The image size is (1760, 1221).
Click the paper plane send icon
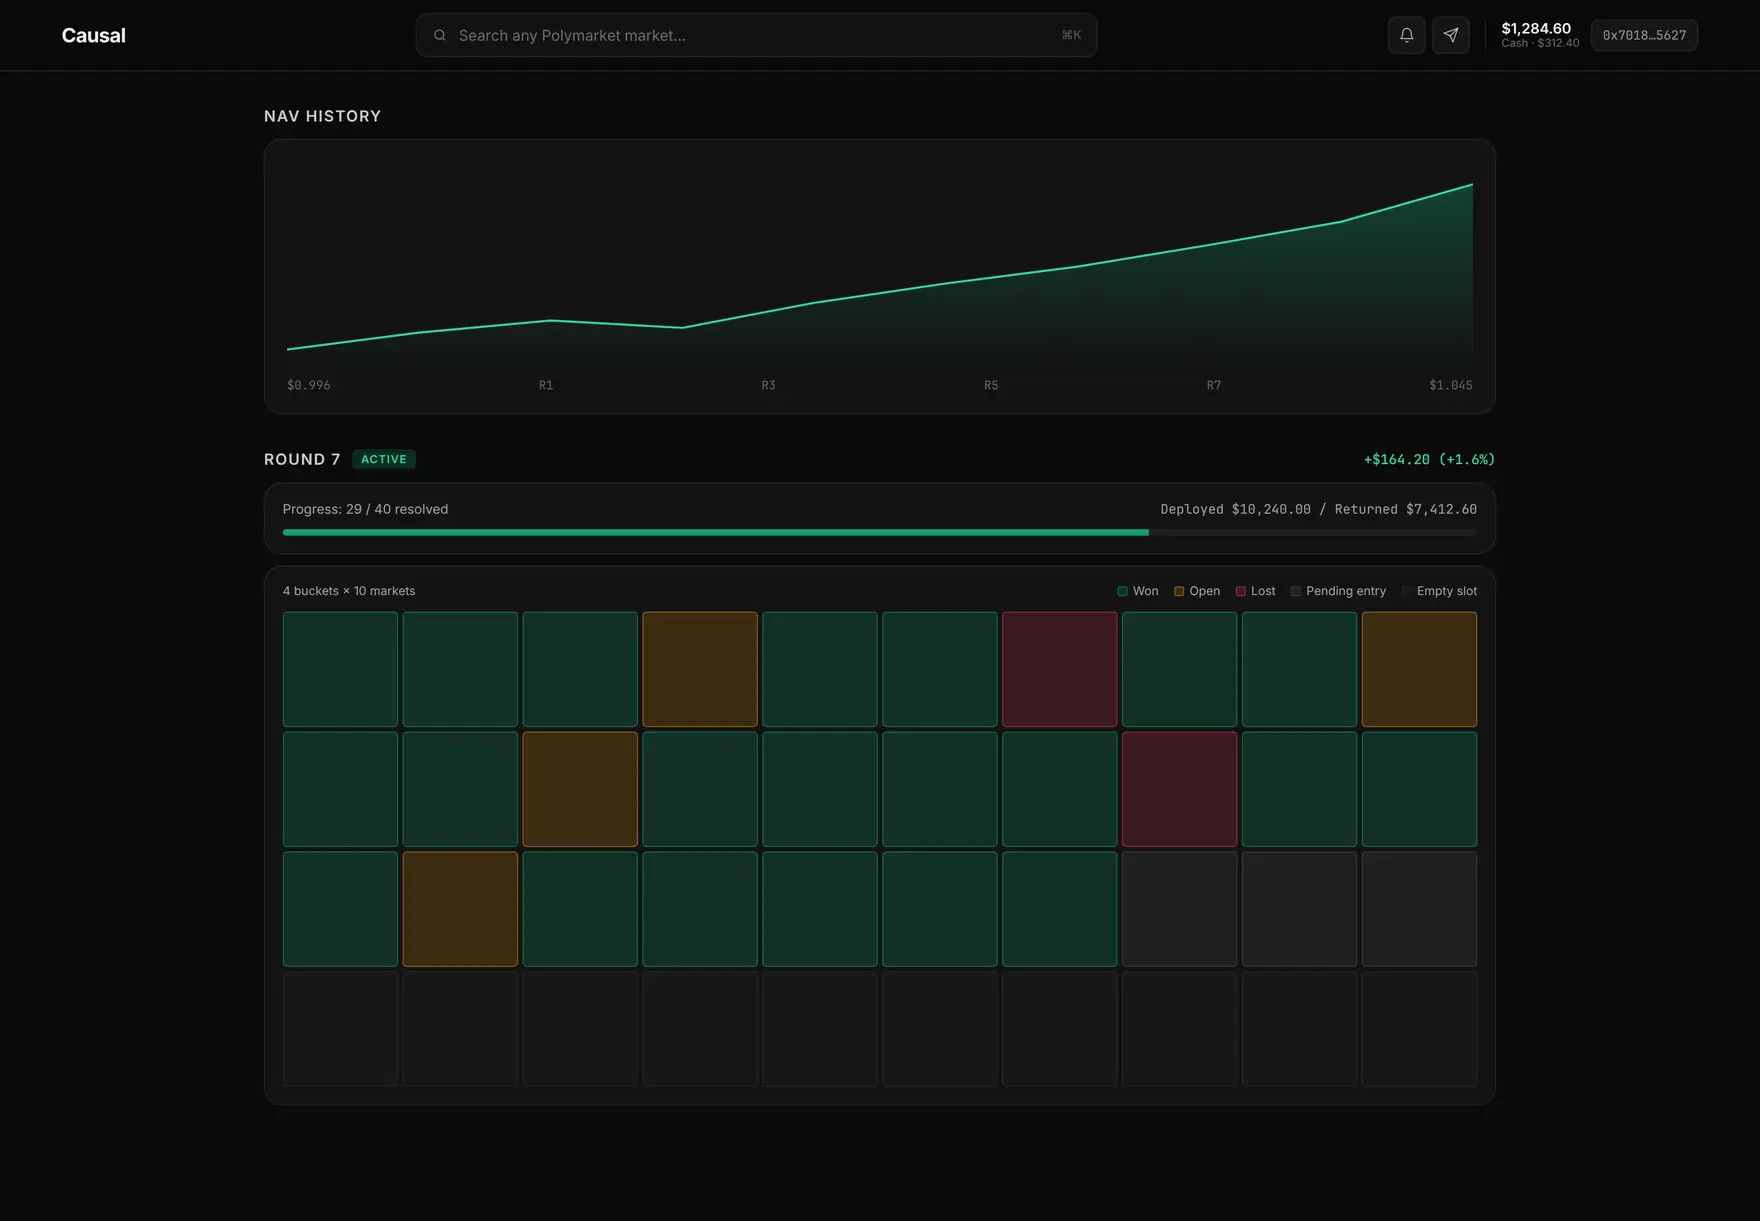tap(1450, 35)
